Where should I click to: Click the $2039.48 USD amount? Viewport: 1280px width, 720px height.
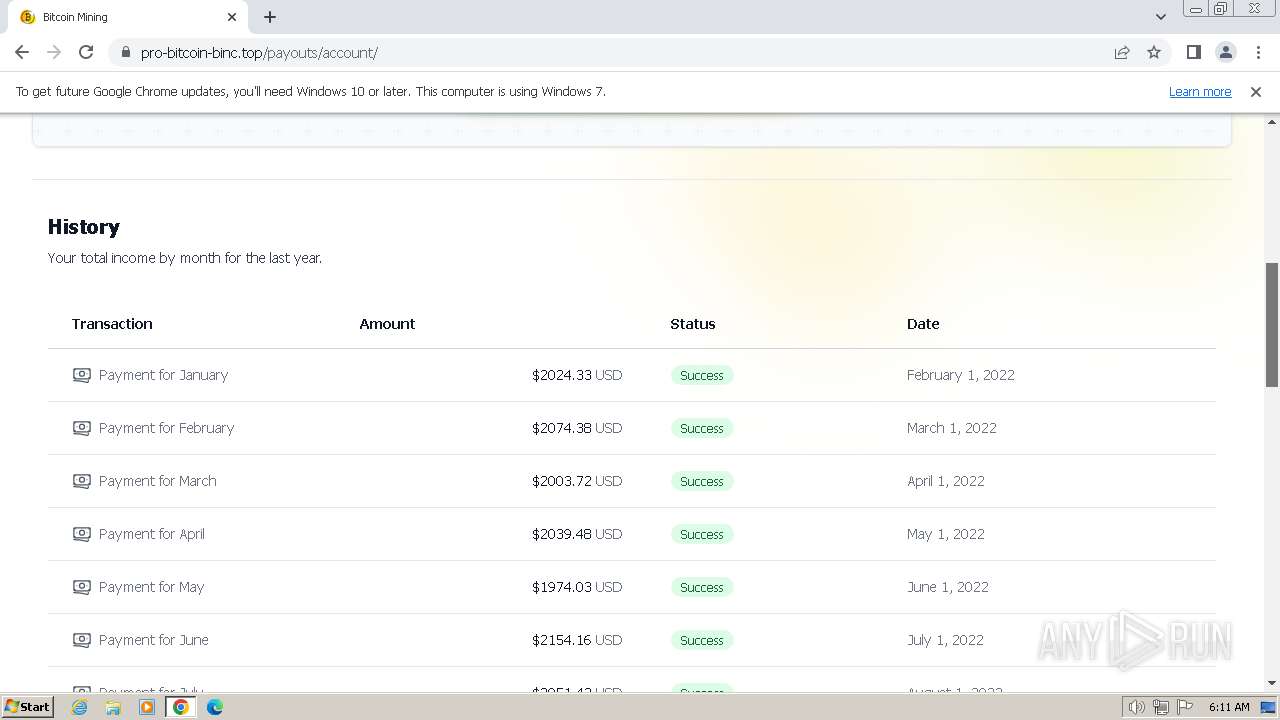tap(577, 534)
